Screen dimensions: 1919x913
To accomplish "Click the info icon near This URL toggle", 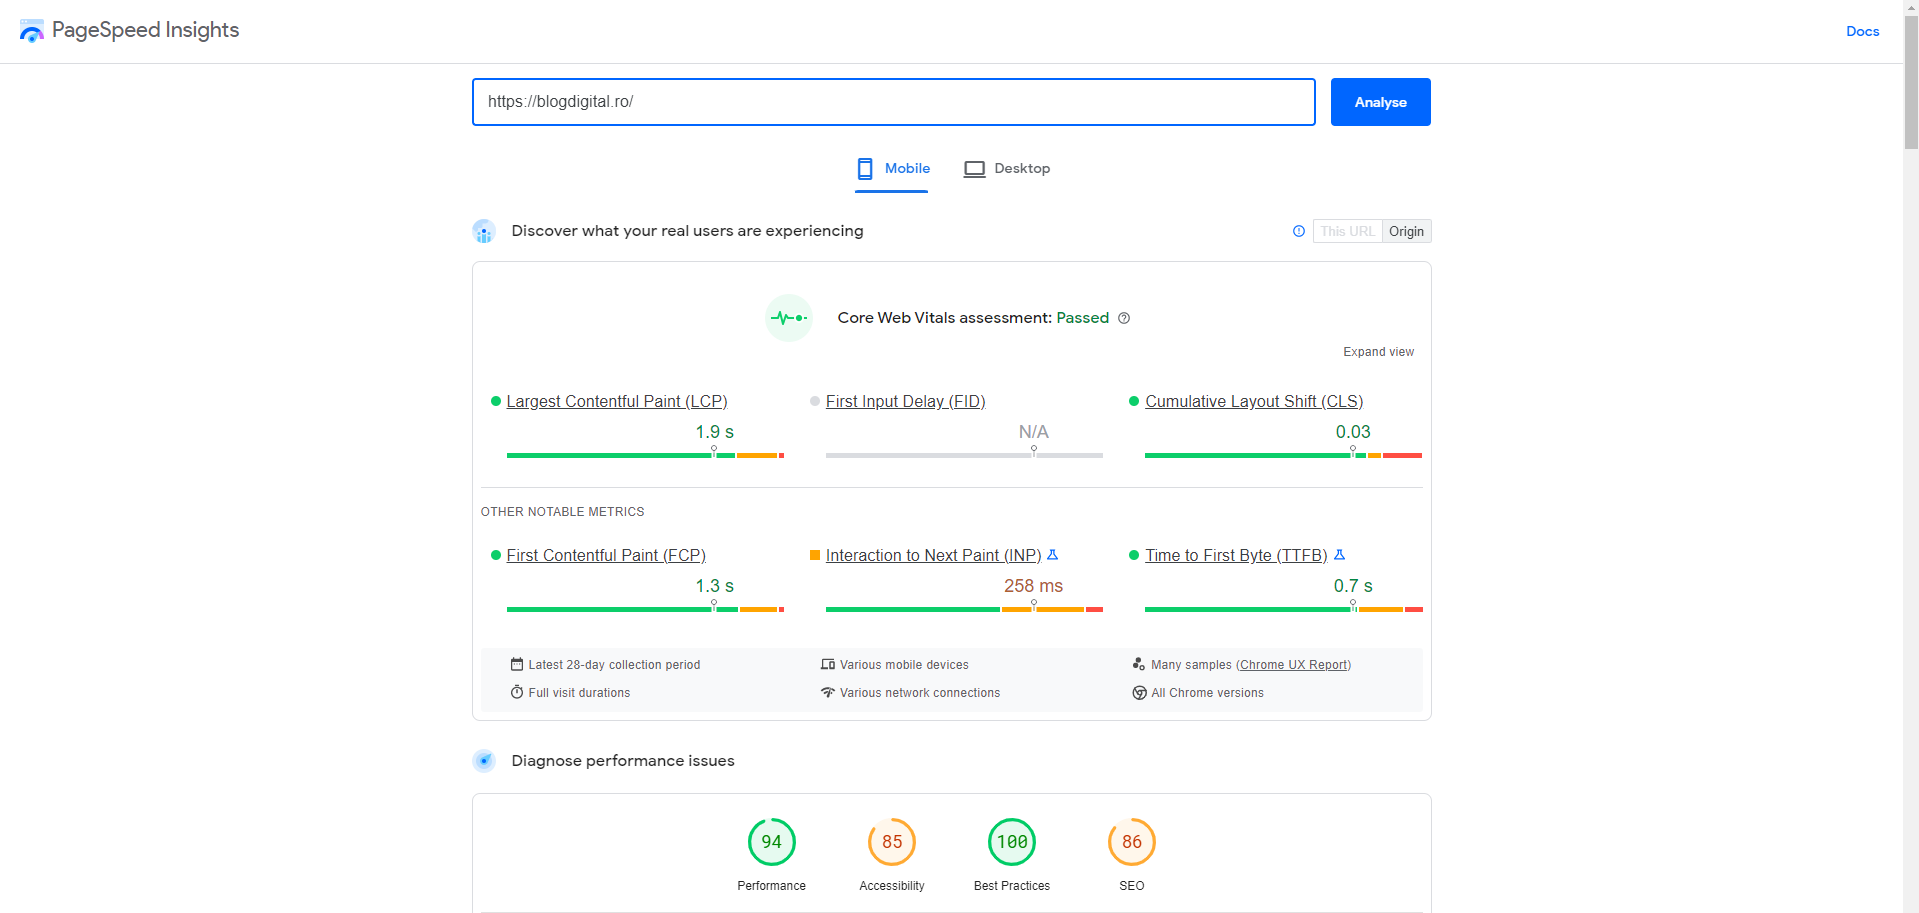I will 1298,231.
